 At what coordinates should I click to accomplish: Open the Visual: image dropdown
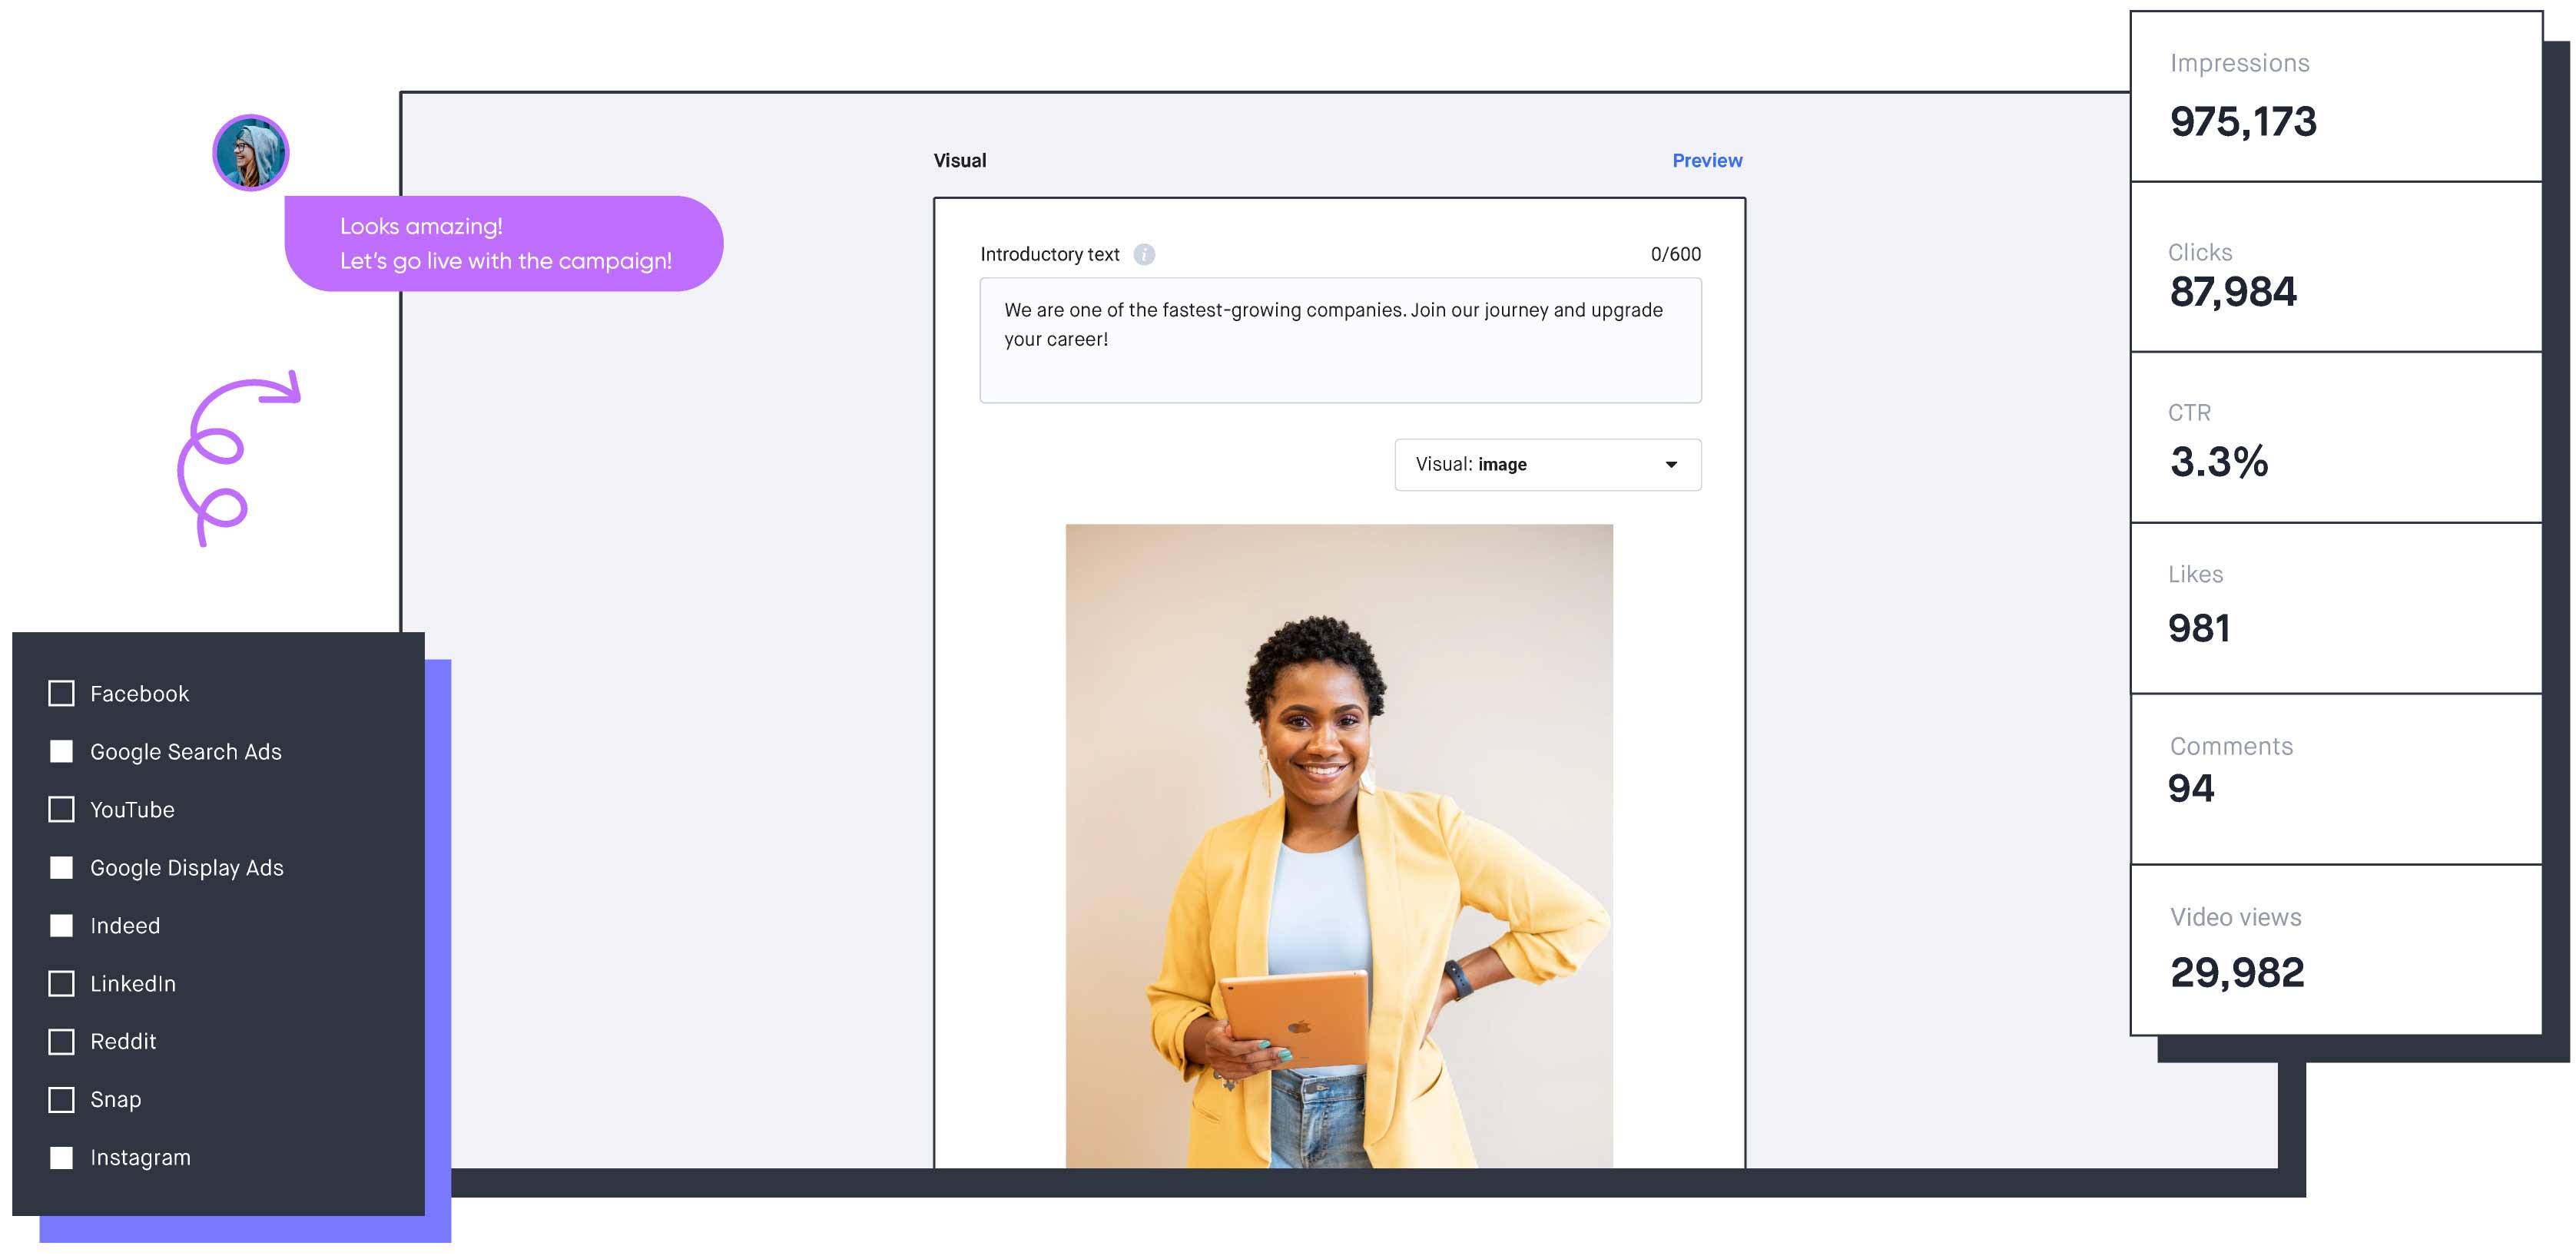pyautogui.click(x=1547, y=464)
